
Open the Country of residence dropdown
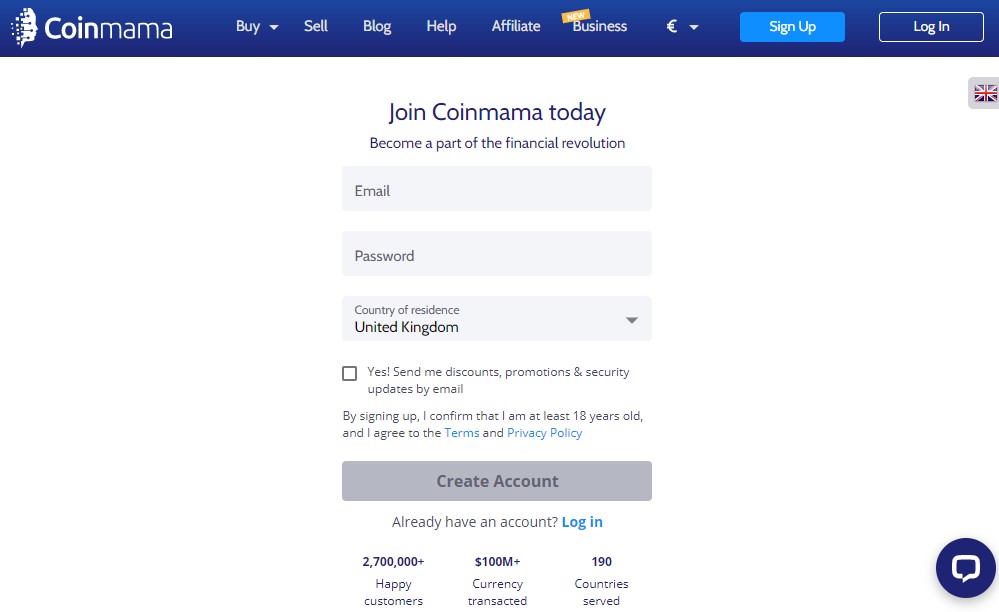click(x=497, y=318)
